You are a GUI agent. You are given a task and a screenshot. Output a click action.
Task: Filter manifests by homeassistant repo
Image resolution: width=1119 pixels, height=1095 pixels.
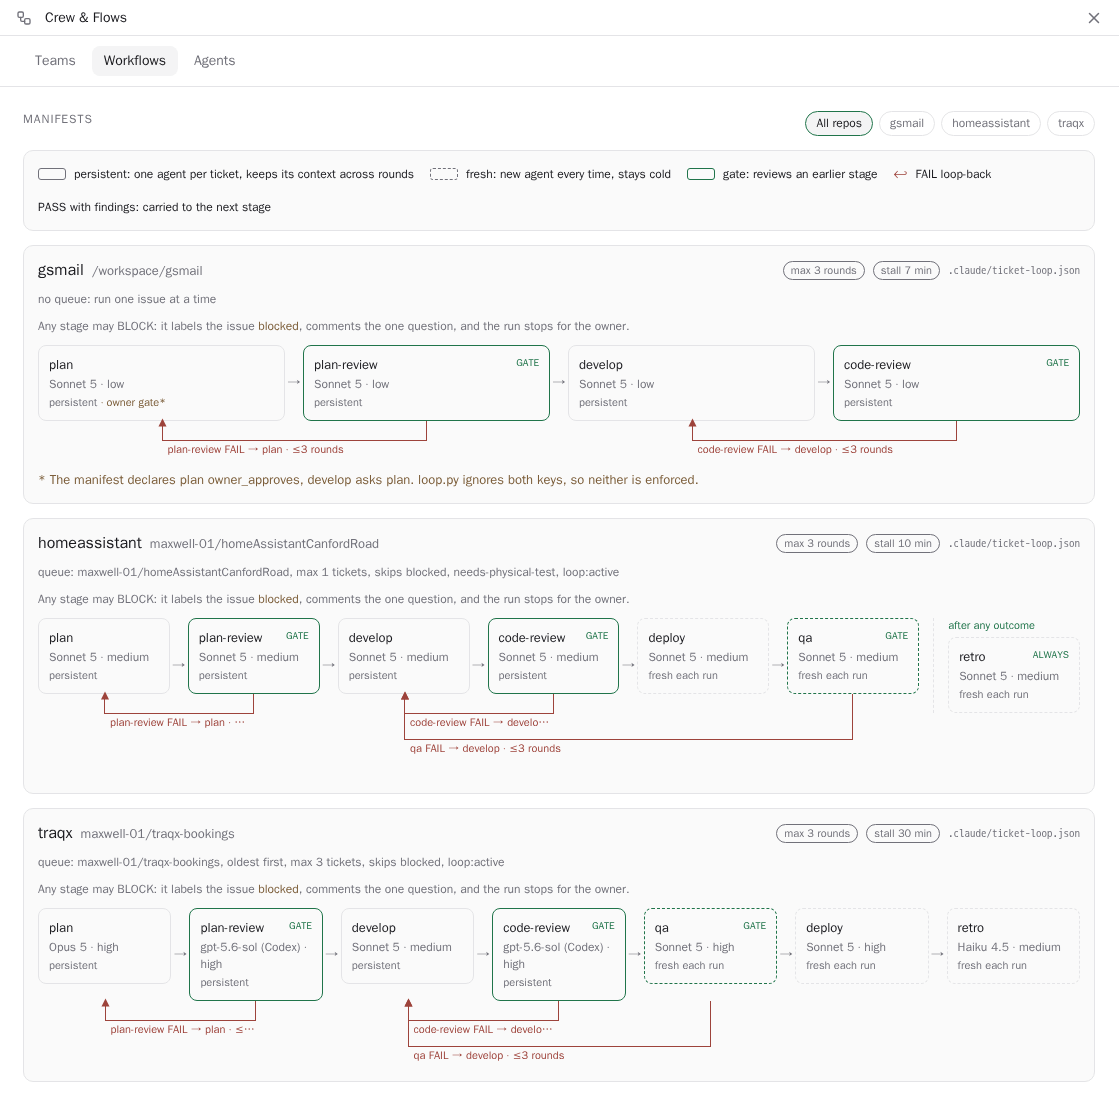[991, 123]
